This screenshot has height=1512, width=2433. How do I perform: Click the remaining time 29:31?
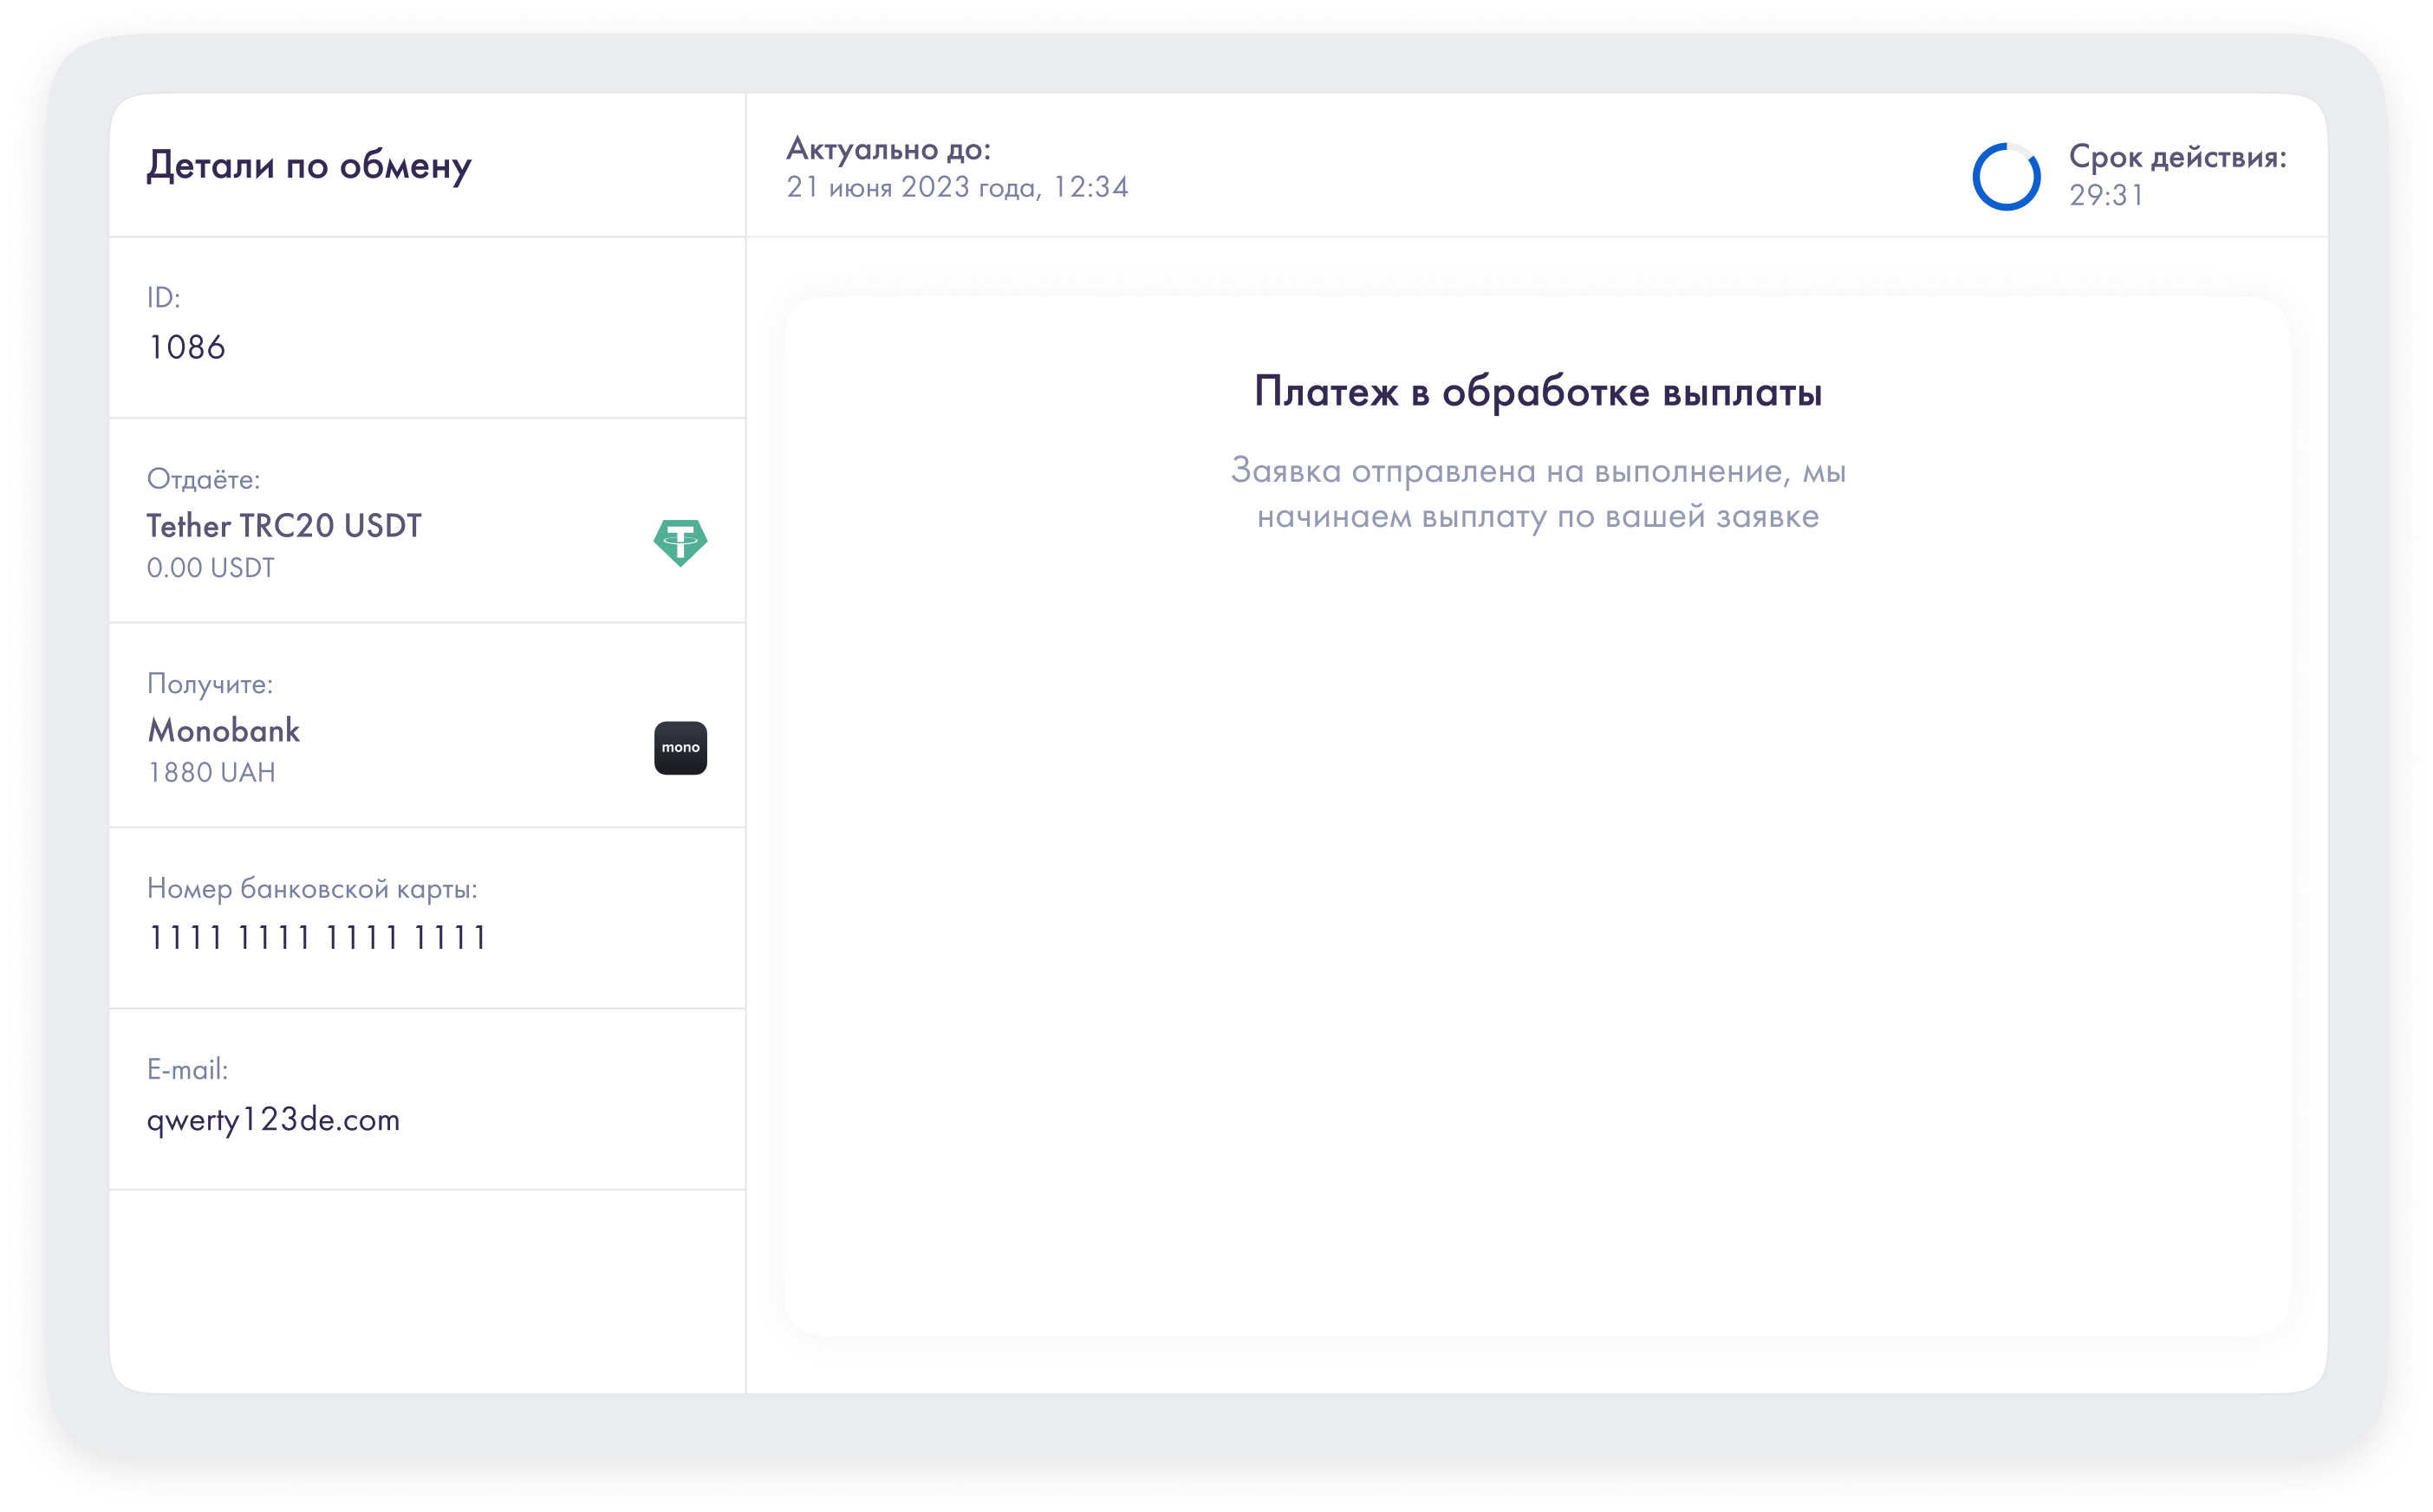[2105, 195]
